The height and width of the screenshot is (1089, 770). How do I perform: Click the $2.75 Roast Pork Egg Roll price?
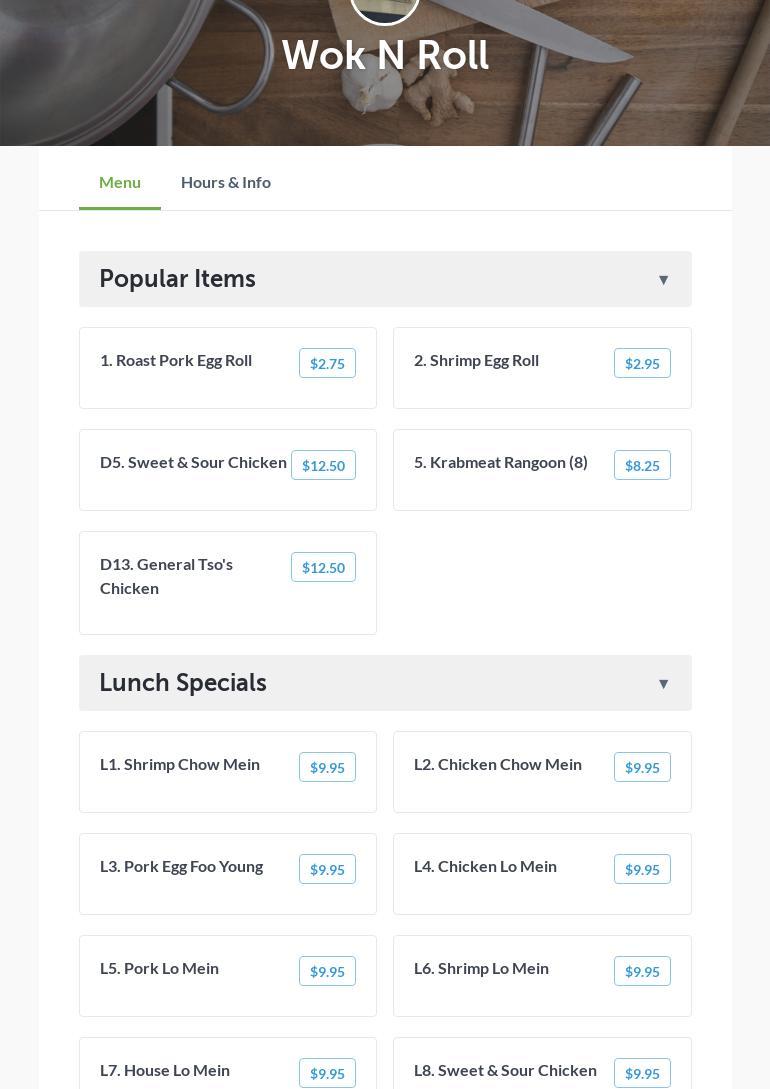[x=327, y=363]
